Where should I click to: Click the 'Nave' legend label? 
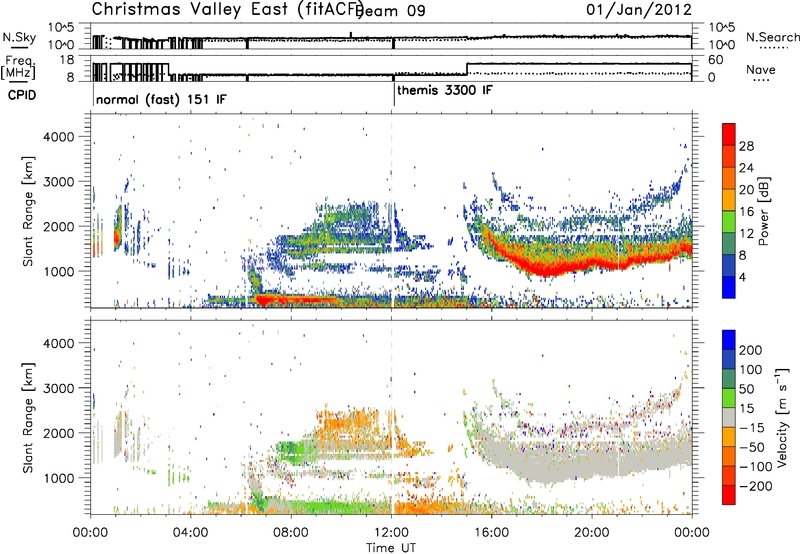761,70
